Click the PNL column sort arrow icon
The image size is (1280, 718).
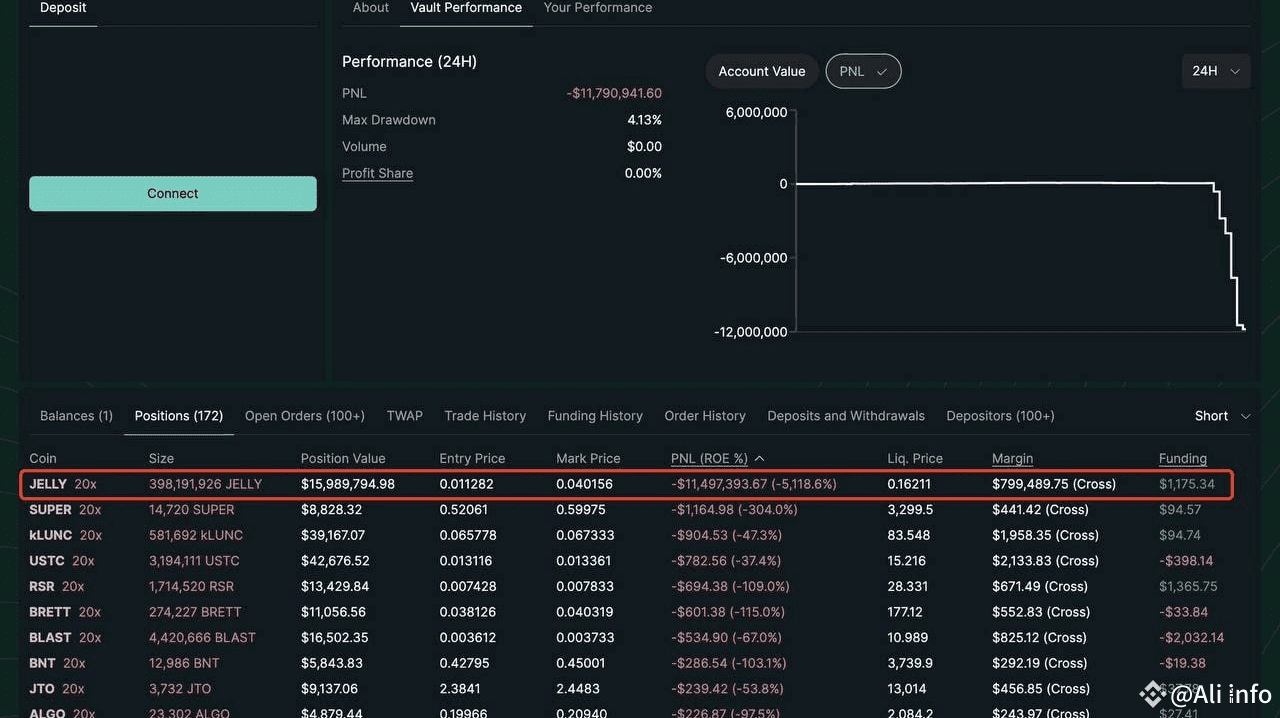(x=760, y=459)
